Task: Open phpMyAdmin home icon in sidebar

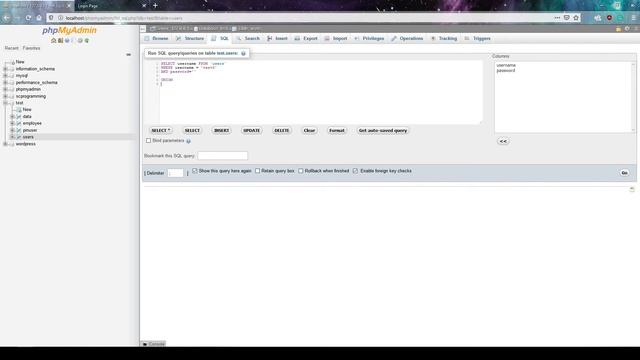Action: tap(53, 41)
